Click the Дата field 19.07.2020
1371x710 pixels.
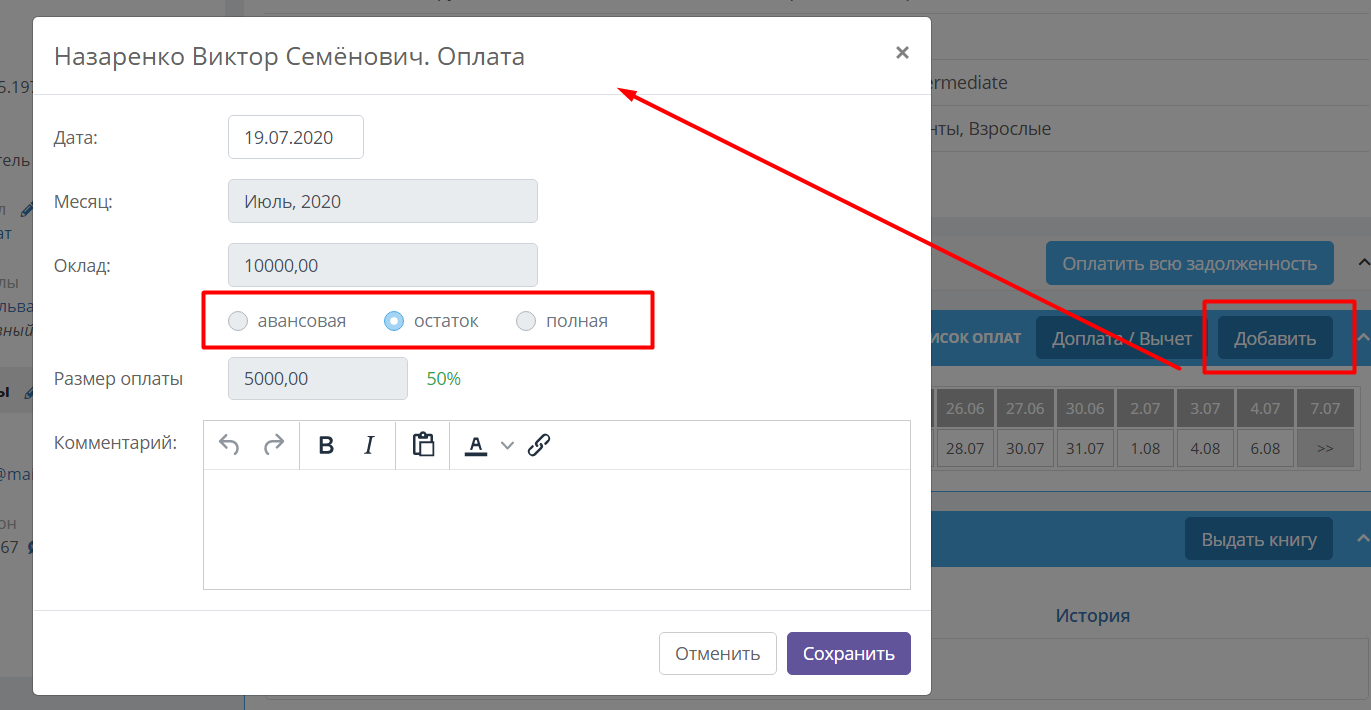pyautogui.click(x=296, y=137)
